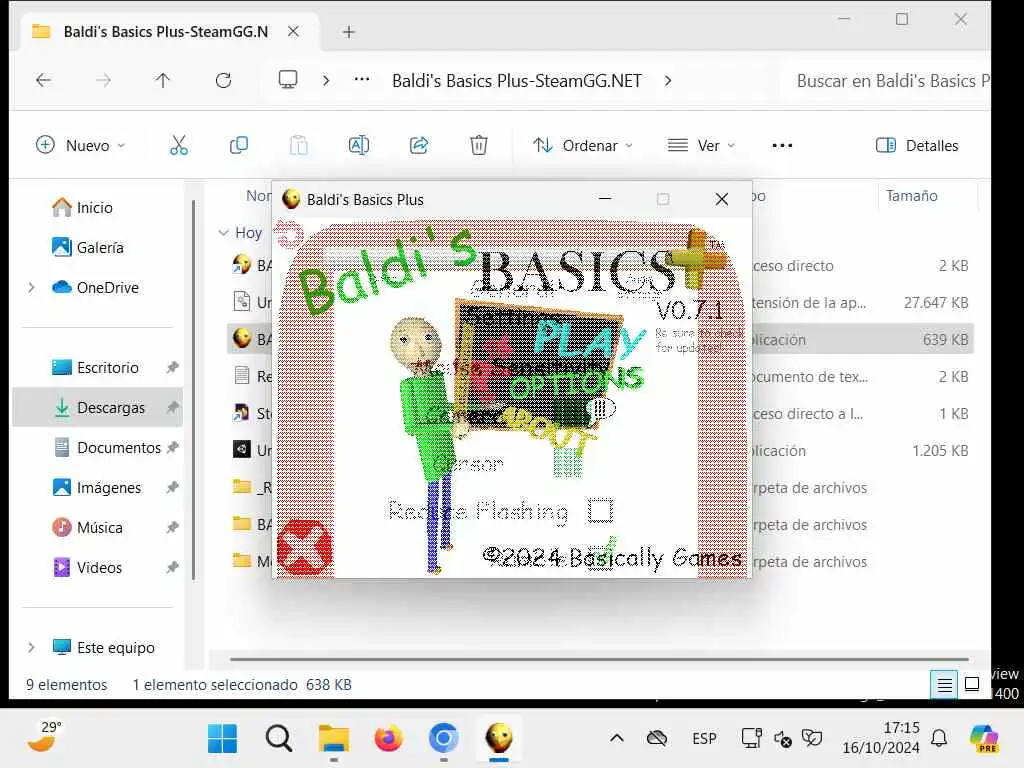Select the file row sized 1.205 KB
The image size is (1024, 768).
point(600,451)
